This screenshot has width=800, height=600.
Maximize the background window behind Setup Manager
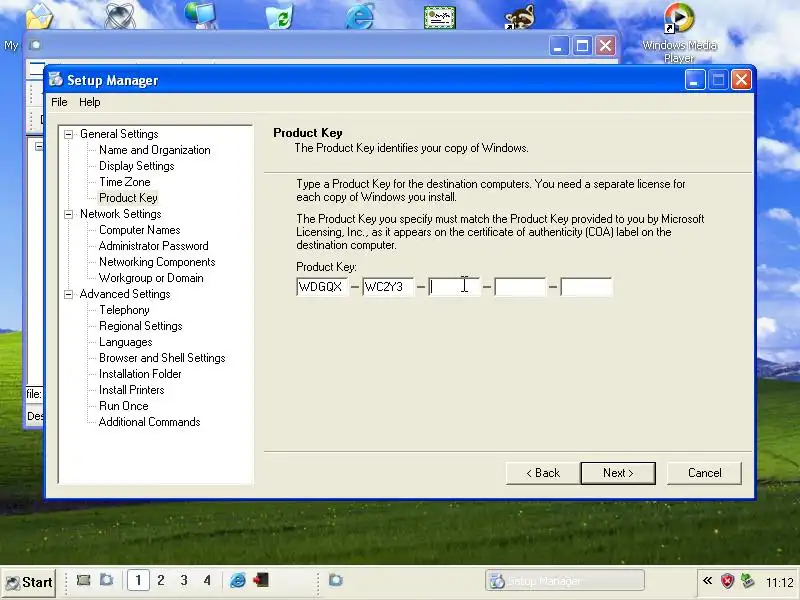coord(582,46)
